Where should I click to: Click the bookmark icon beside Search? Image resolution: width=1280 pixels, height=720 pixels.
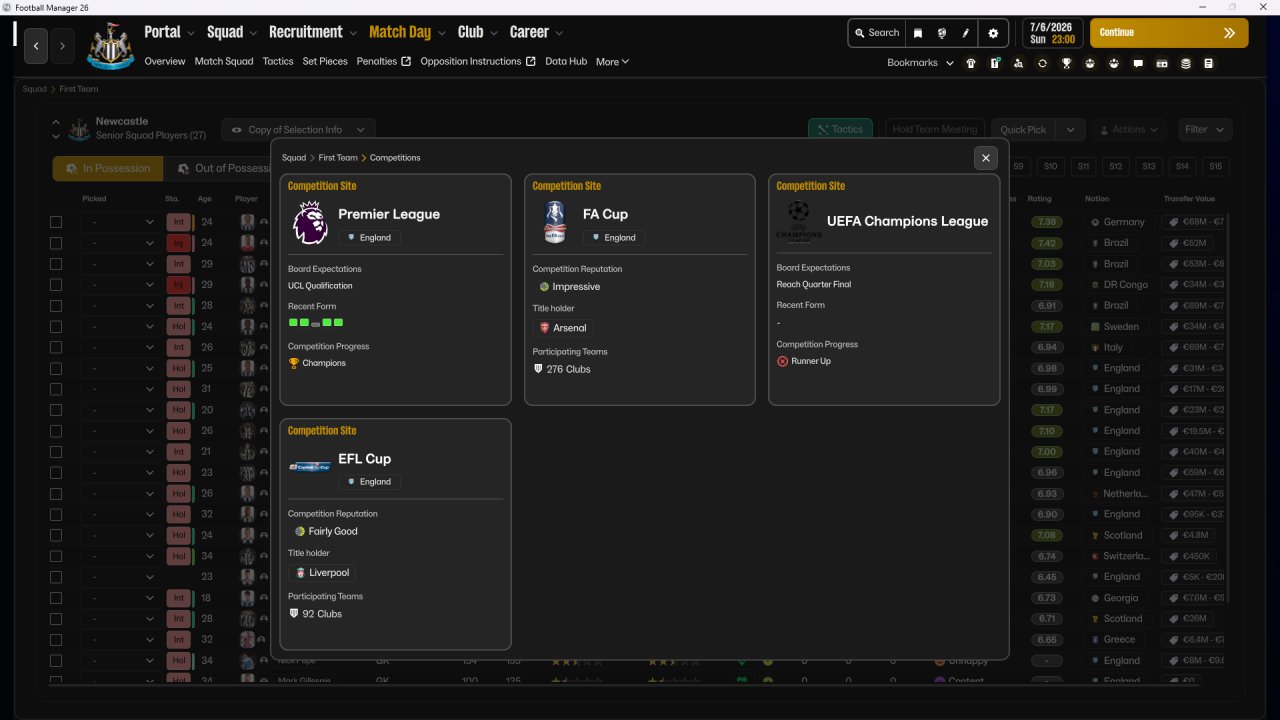[918, 33]
